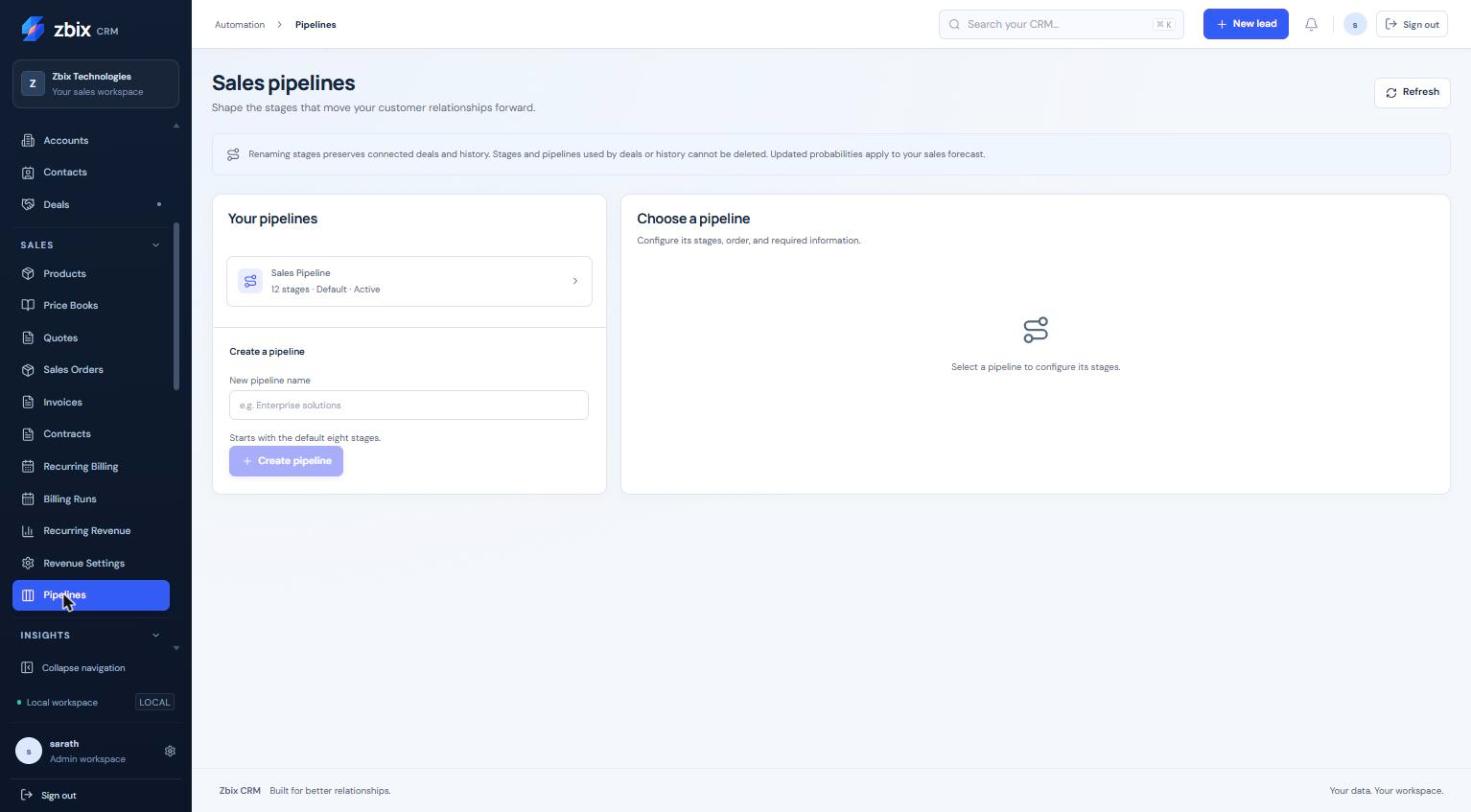
Task: Click Sign out at sidebar bottom
Action: [48, 796]
